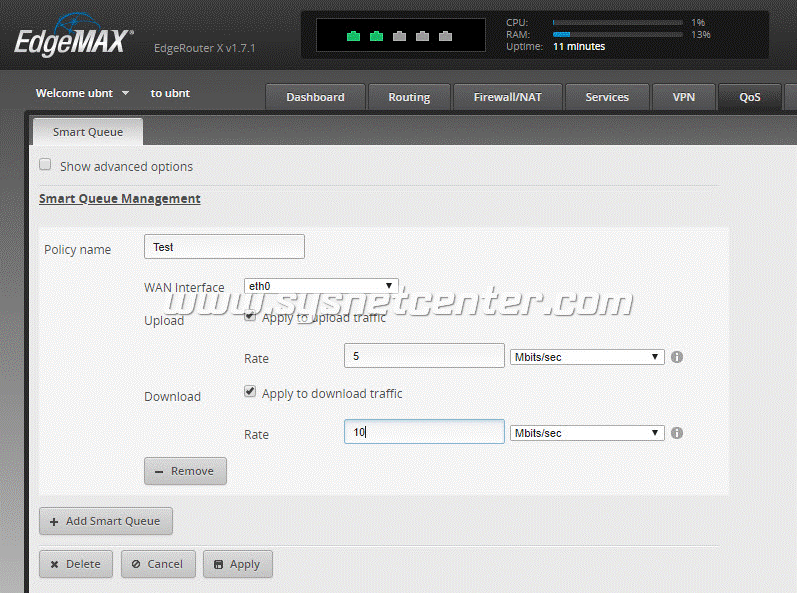
Task: Click the third gray port icon
Action: (400, 36)
